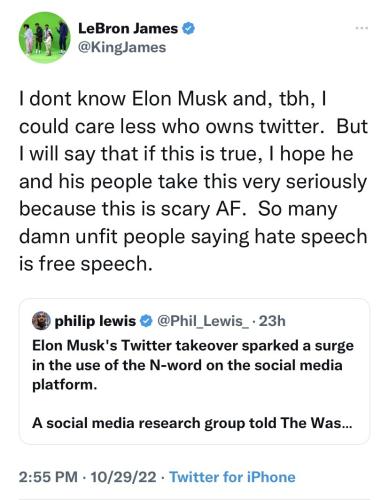Open the @Phil_Lewis_ handle

(x=202, y=321)
